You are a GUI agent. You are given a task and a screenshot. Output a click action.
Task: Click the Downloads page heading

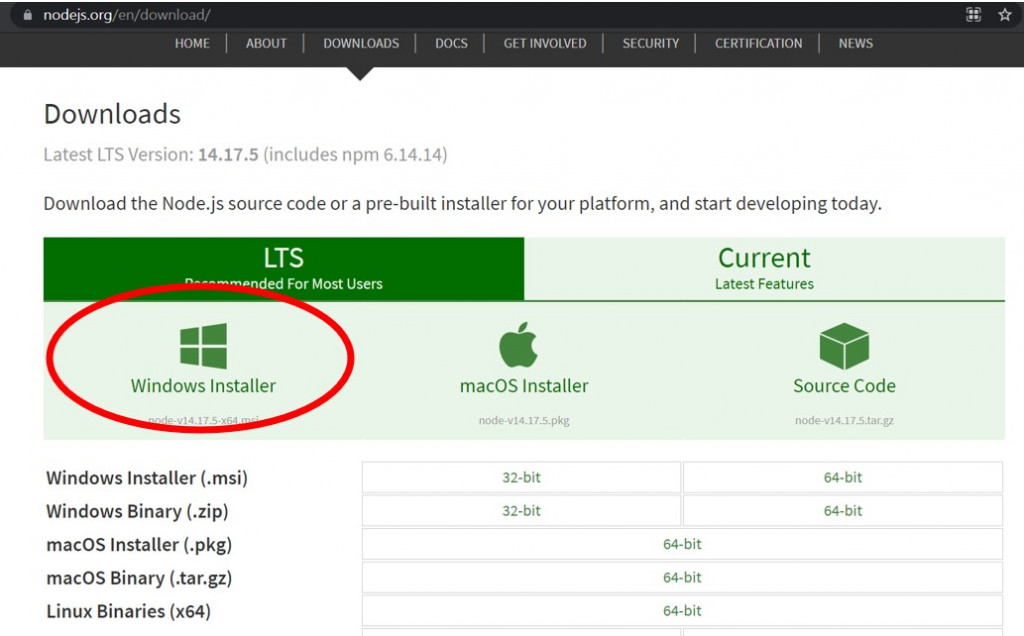pyautogui.click(x=112, y=114)
